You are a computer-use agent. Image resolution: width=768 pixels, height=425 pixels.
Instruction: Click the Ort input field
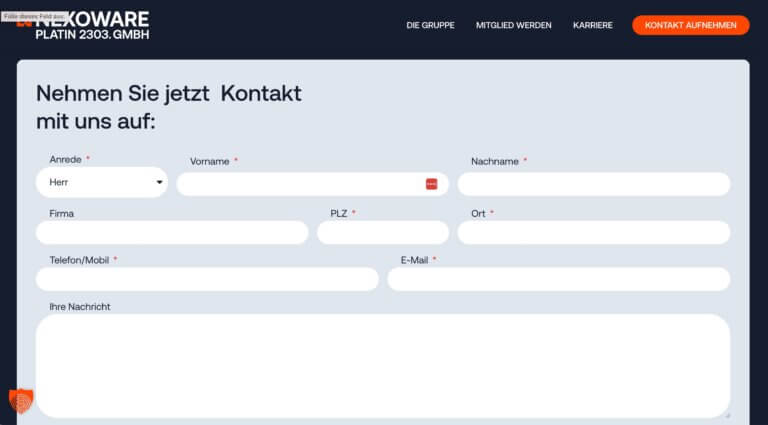point(594,232)
